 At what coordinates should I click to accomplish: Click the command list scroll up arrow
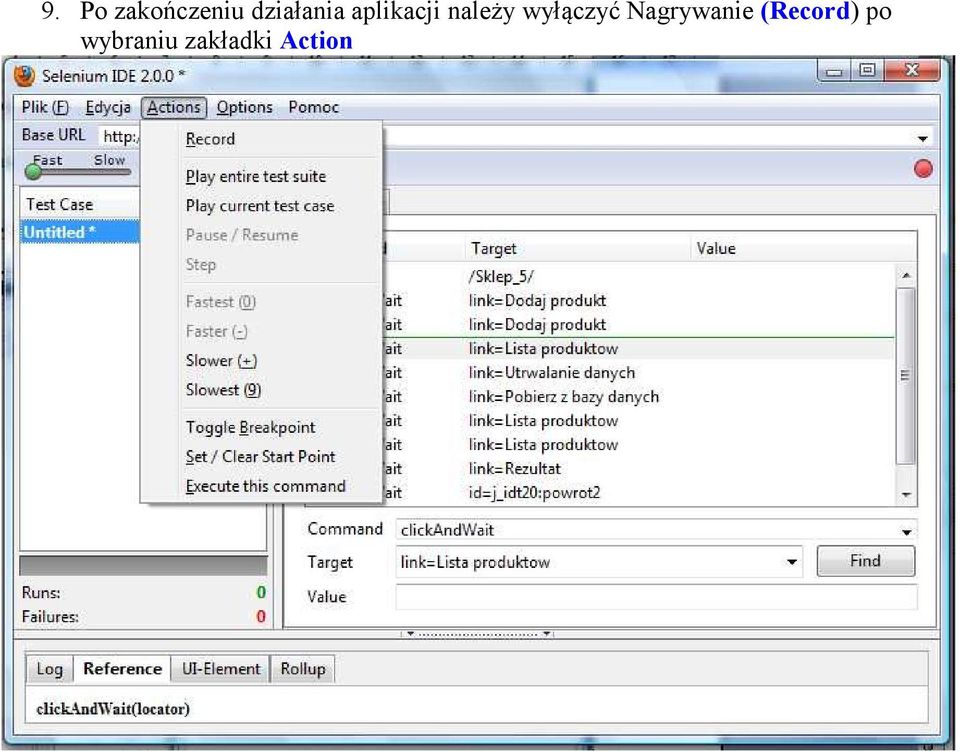(906, 276)
